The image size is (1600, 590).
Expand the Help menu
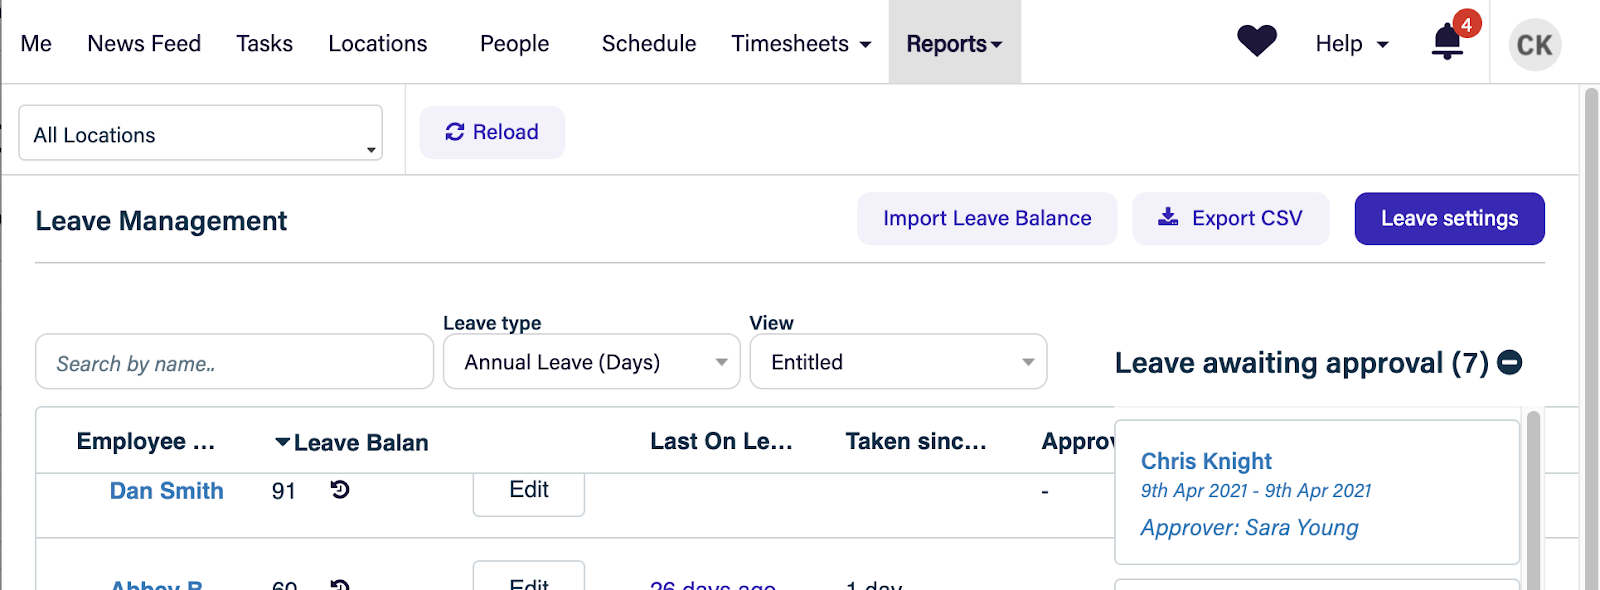1351,44
